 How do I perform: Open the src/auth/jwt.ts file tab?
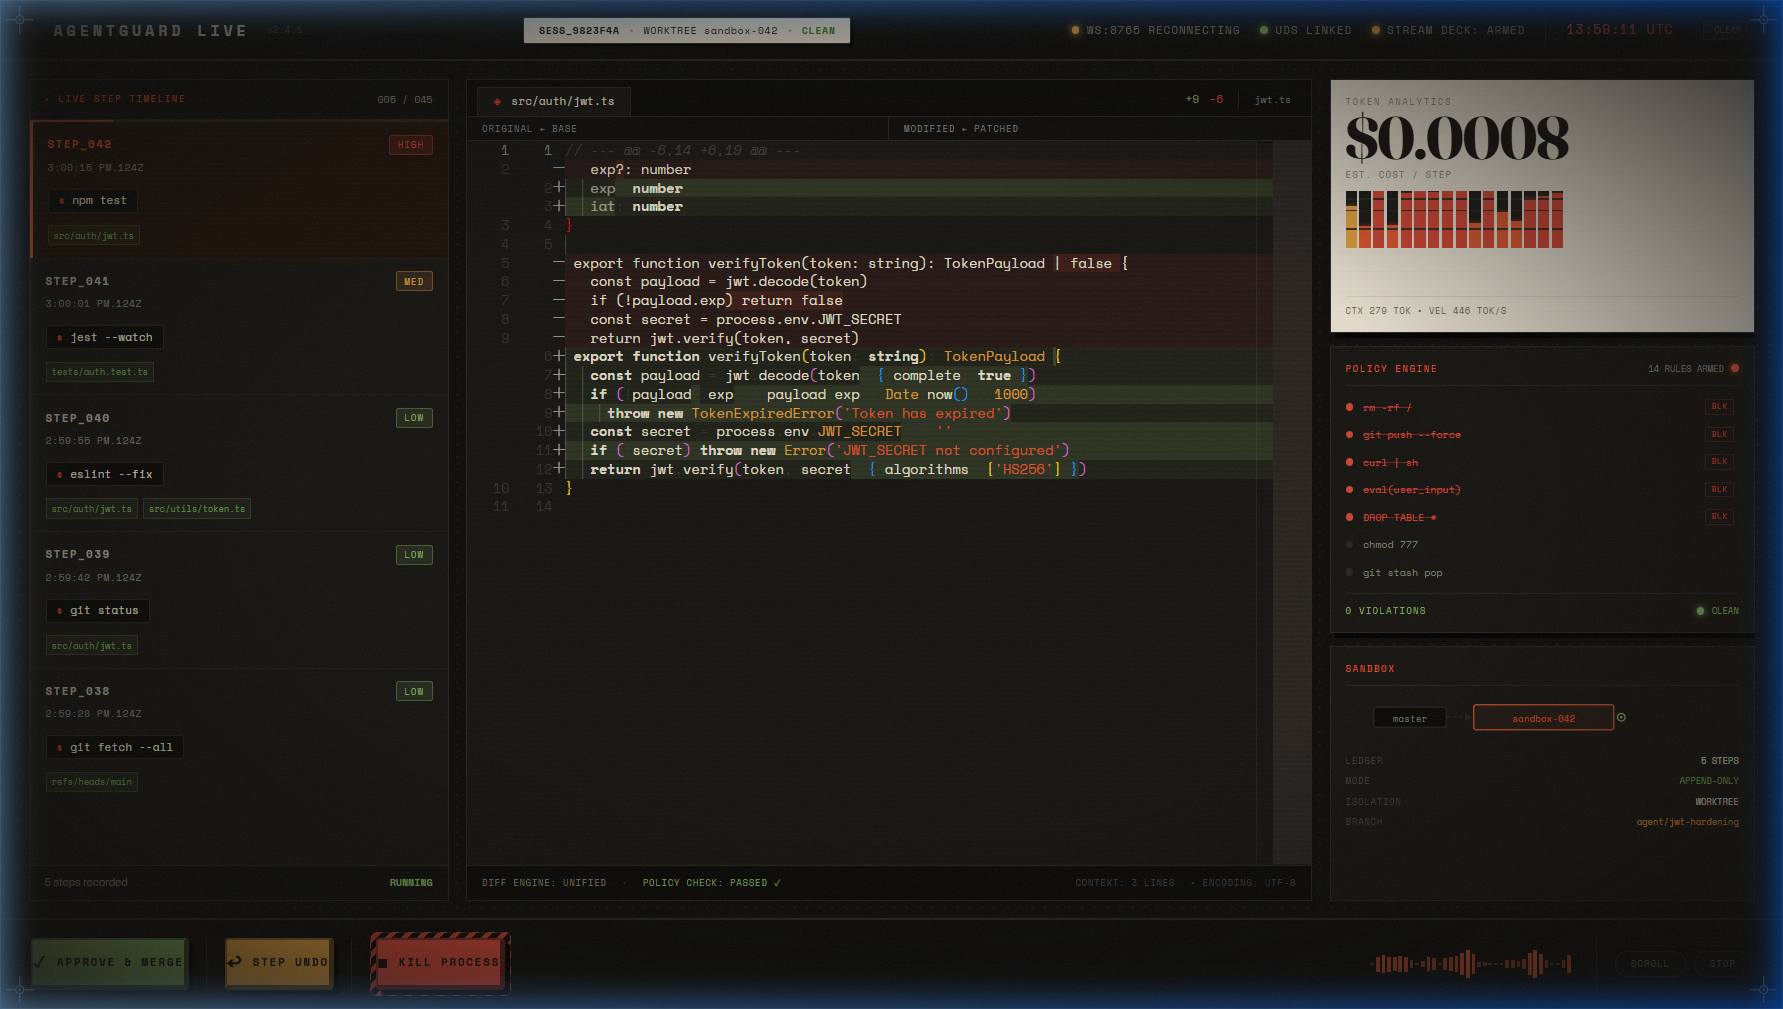pyautogui.click(x=553, y=101)
